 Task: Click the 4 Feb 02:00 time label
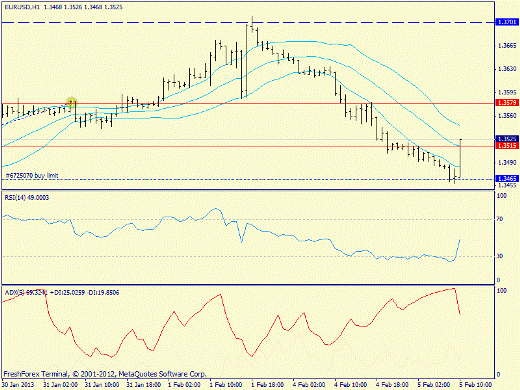click(x=309, y=385)
